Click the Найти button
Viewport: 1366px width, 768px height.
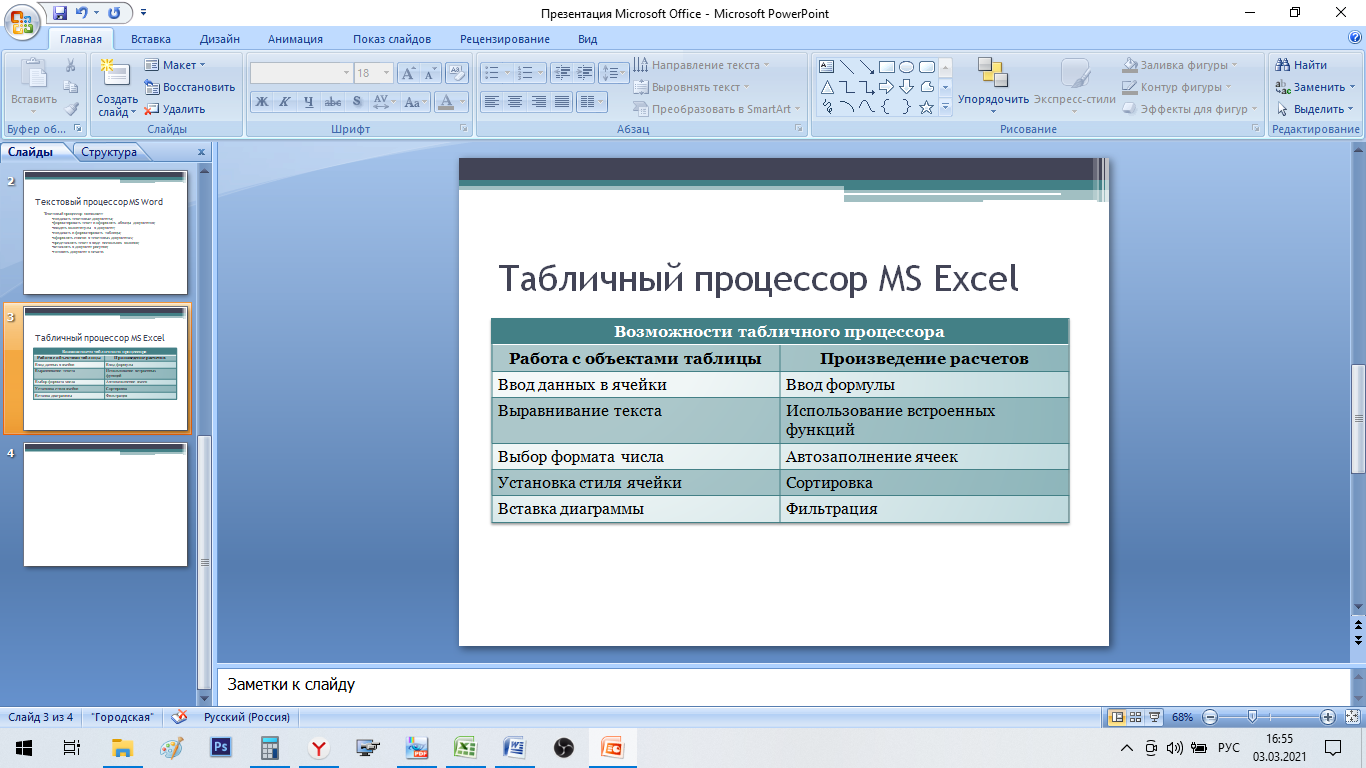pos(1301,65)
